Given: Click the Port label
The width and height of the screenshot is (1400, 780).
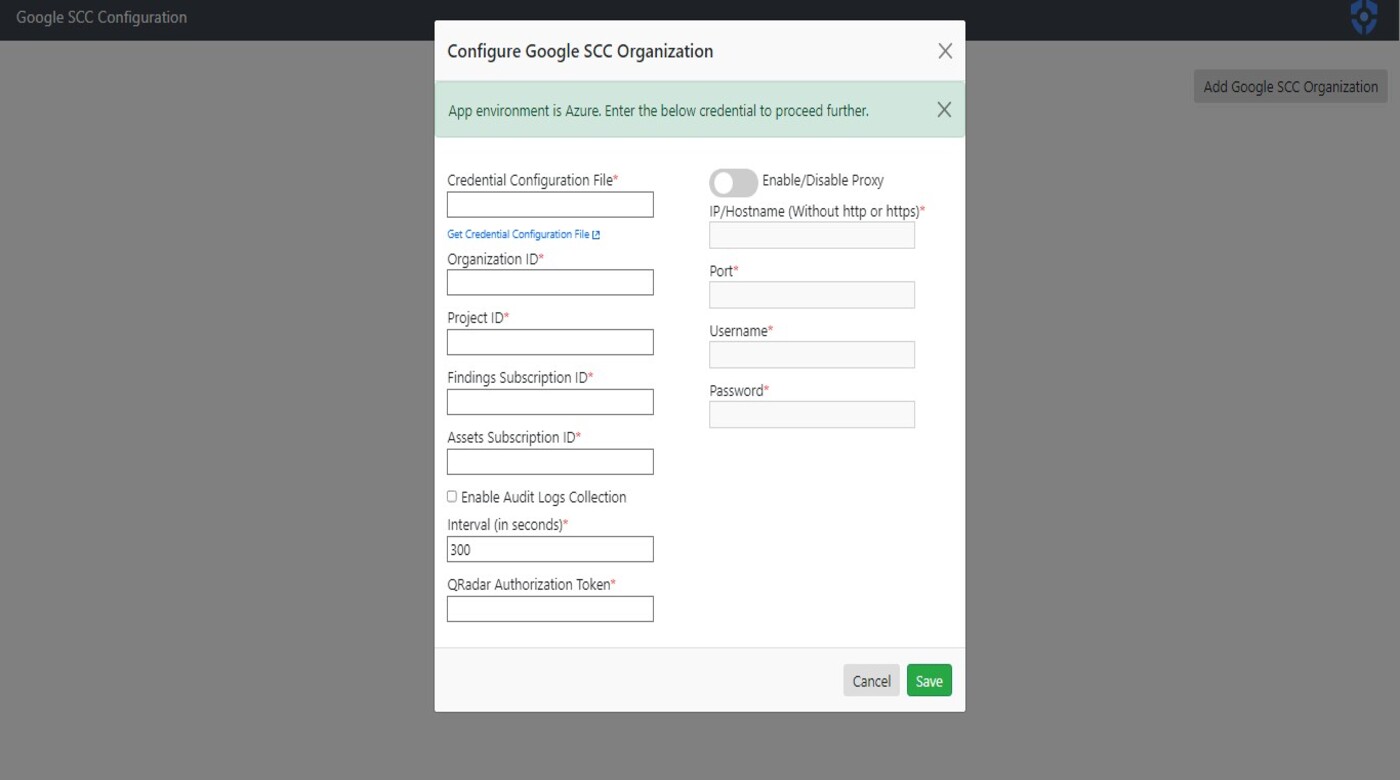Looking at the screenshot, I should click(x=724, y=271).
